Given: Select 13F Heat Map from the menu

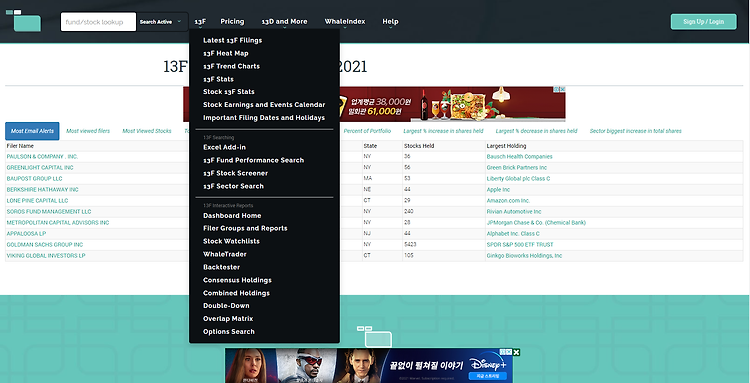Looking at the screenshot, I should 226,53.
